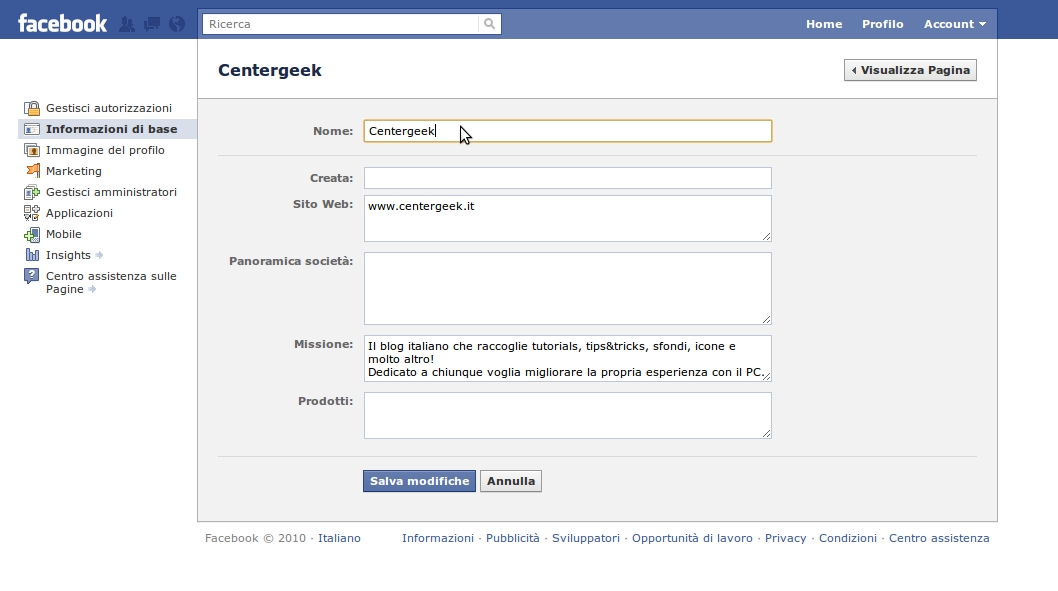The width and height of the screenshot is (1058, 591).
Task: Click the Annulla button
Action: (511, 481)
